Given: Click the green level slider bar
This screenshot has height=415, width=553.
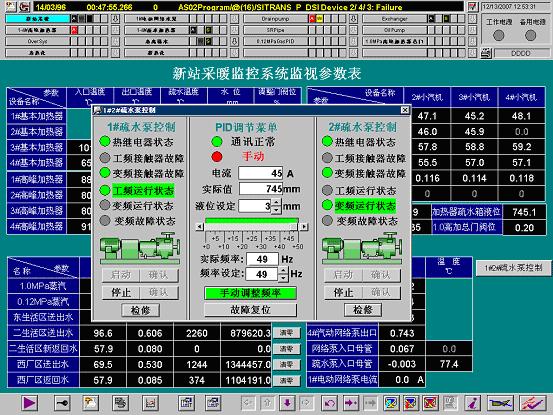Looking at the screenshot, I should (252, 220).
